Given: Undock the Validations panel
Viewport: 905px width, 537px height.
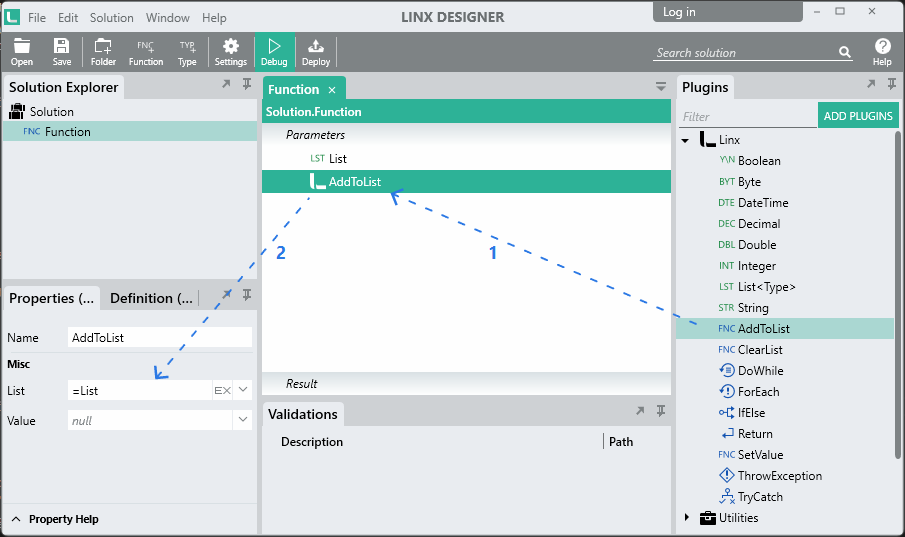Looking at the screenshot, I should [640, 411].
